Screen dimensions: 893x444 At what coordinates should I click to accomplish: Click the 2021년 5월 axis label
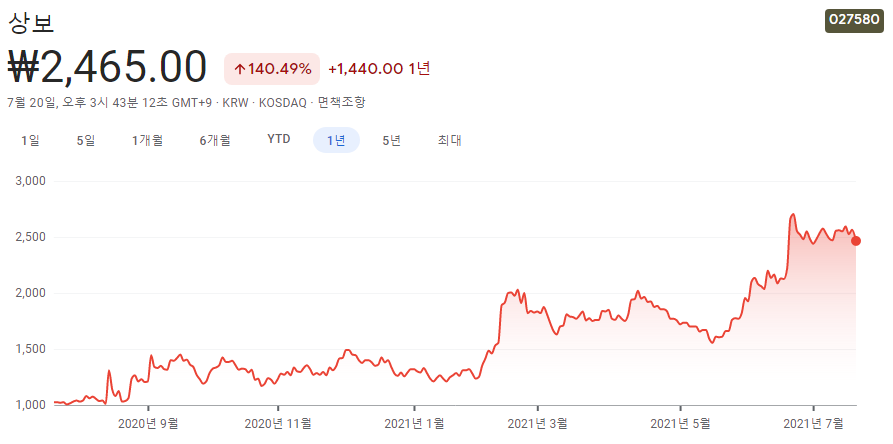pyautogui.click(x=680, y=424)
